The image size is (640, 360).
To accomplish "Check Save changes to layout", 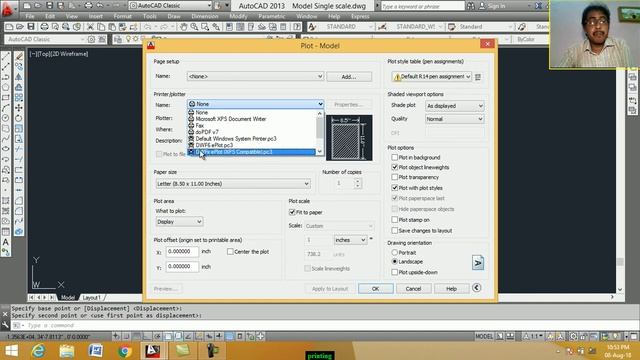I will click(394, 231).
